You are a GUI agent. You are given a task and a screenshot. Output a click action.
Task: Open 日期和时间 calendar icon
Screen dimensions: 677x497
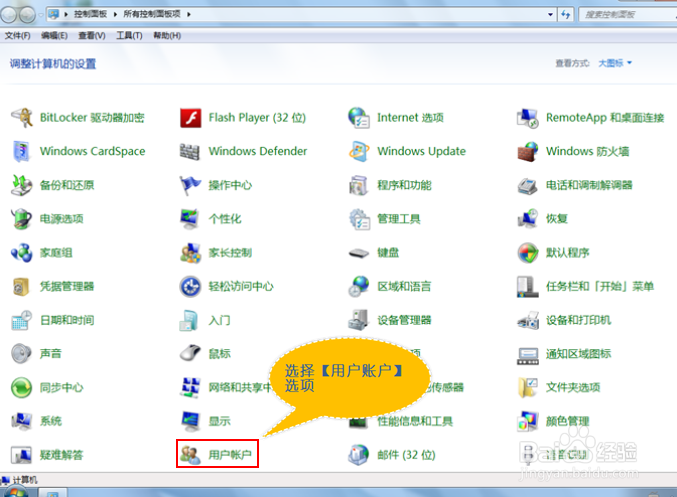click(x=22, y=320)
